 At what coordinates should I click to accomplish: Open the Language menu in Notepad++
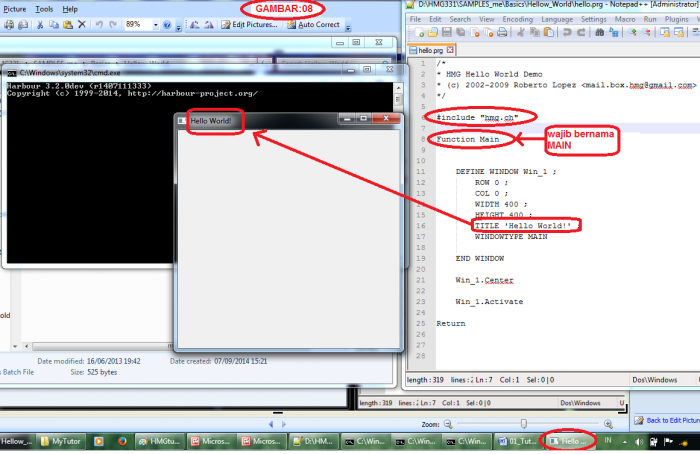pyautogui.click(x=557, y=19)
